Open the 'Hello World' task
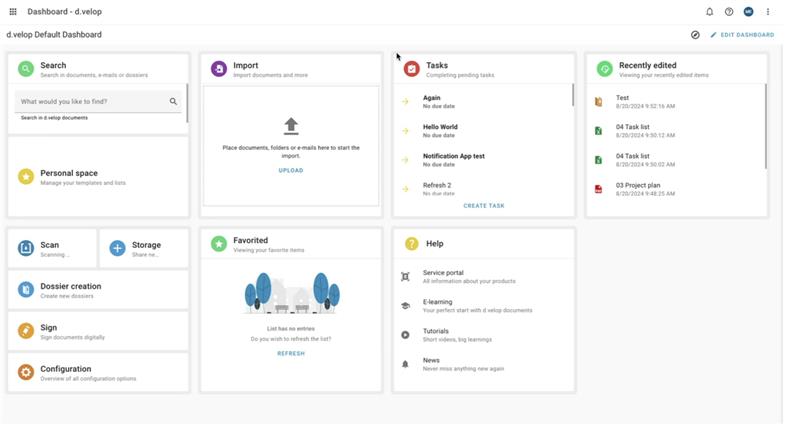 click(484, 131)
